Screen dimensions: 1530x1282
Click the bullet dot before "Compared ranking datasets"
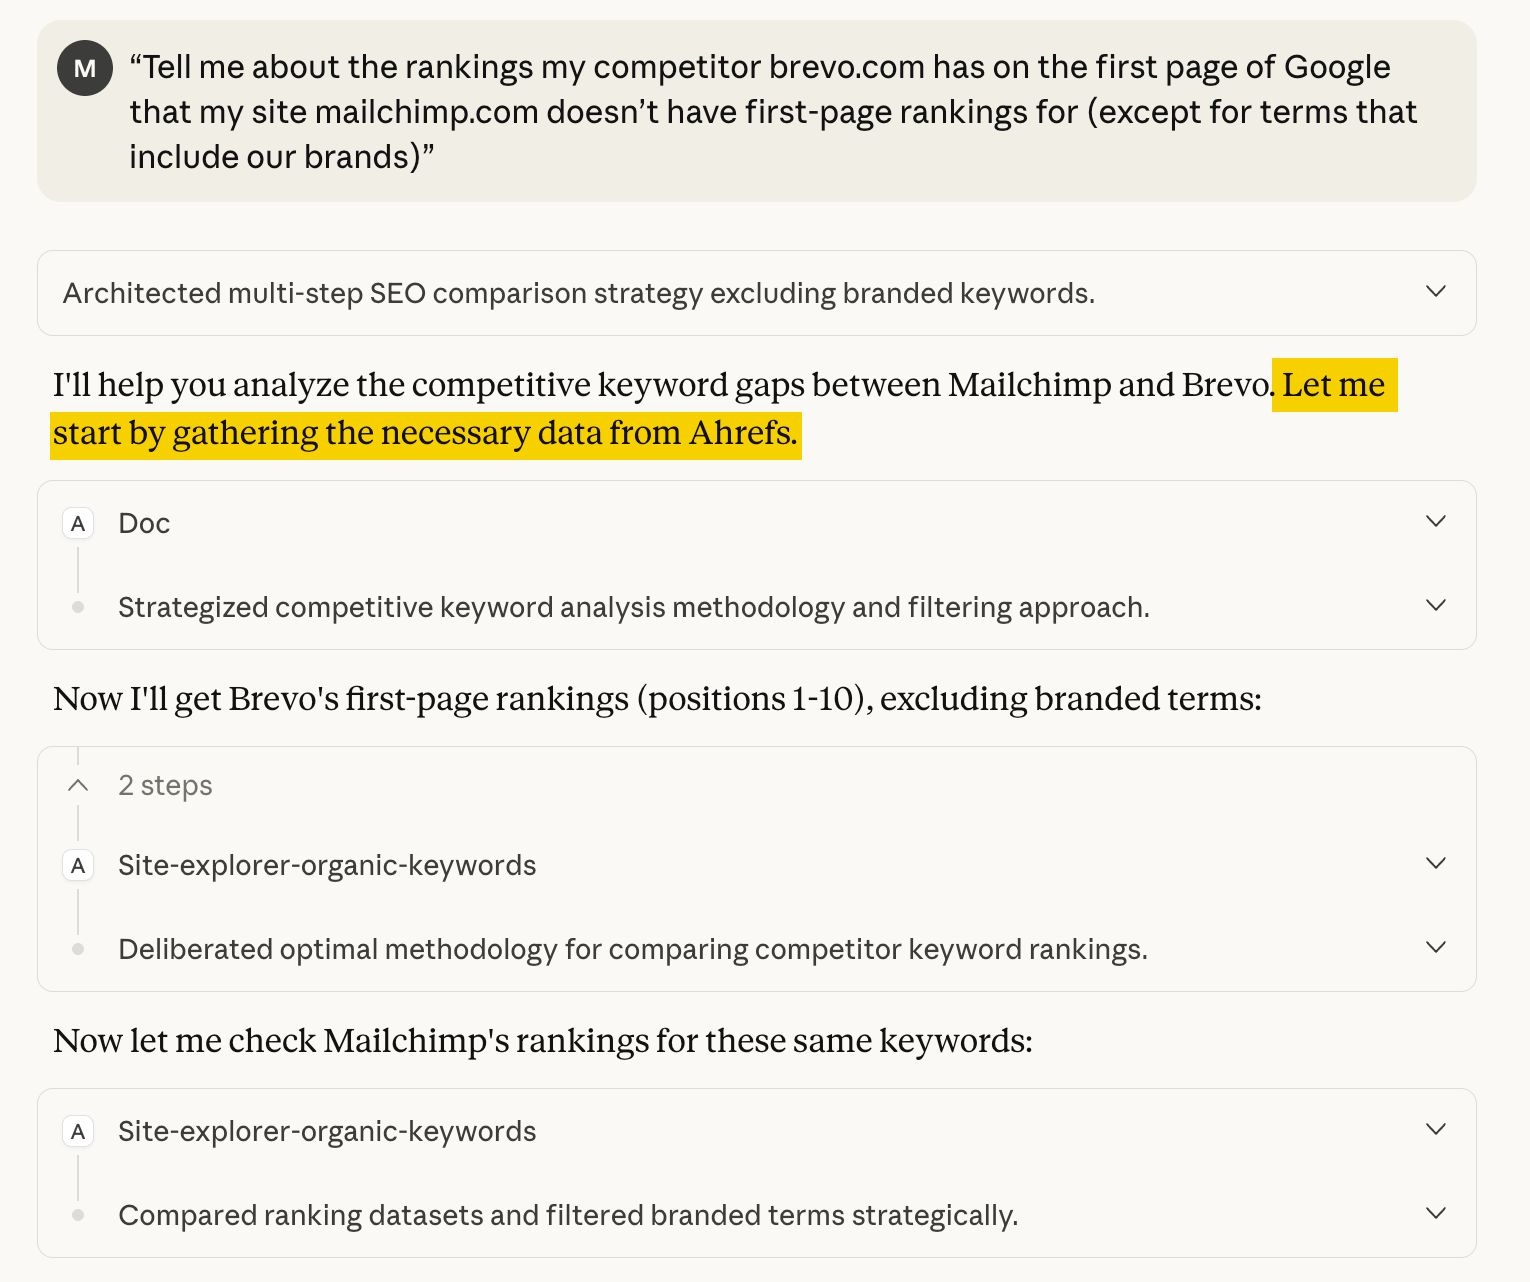click(x=78, y=1215)
